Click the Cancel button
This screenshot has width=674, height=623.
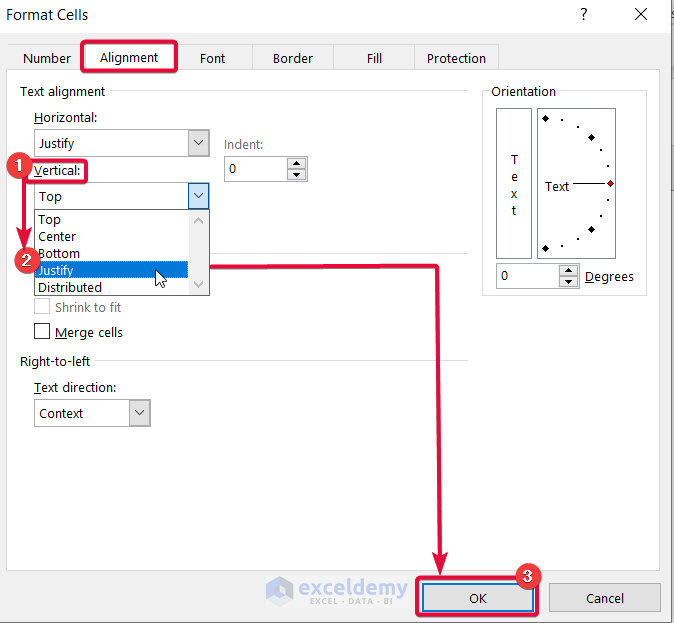[x=604, y=598]
